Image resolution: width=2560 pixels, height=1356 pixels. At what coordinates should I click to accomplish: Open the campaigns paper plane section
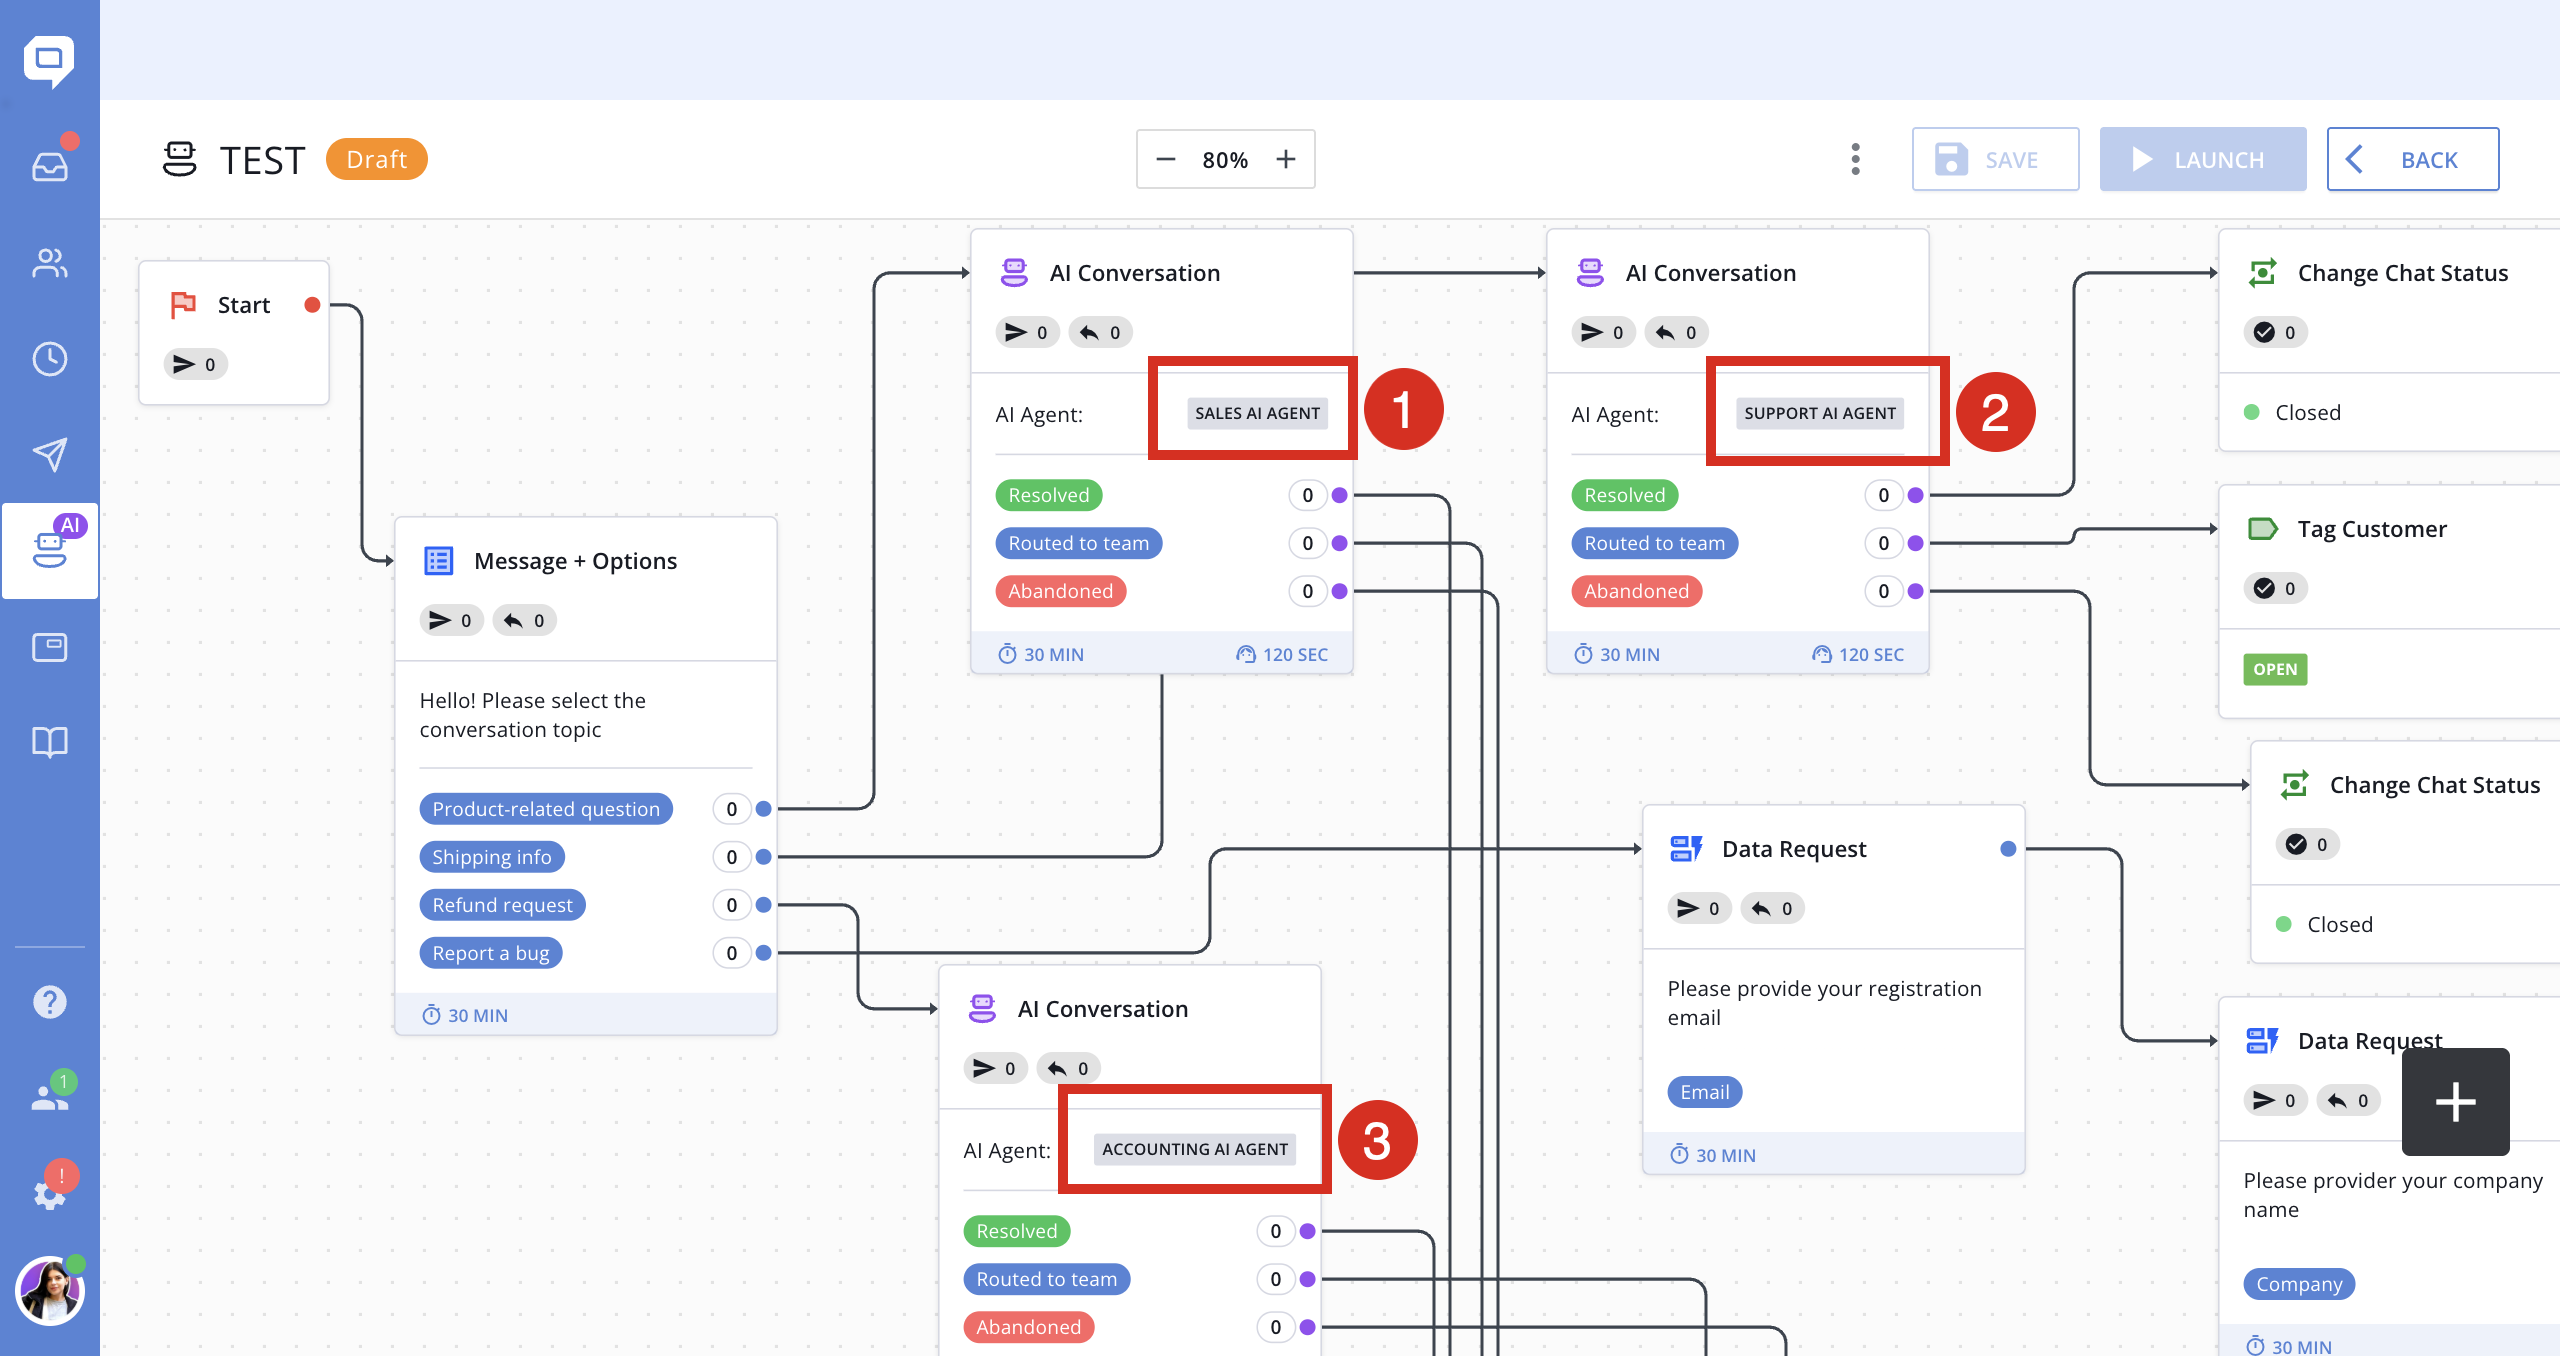50,455
